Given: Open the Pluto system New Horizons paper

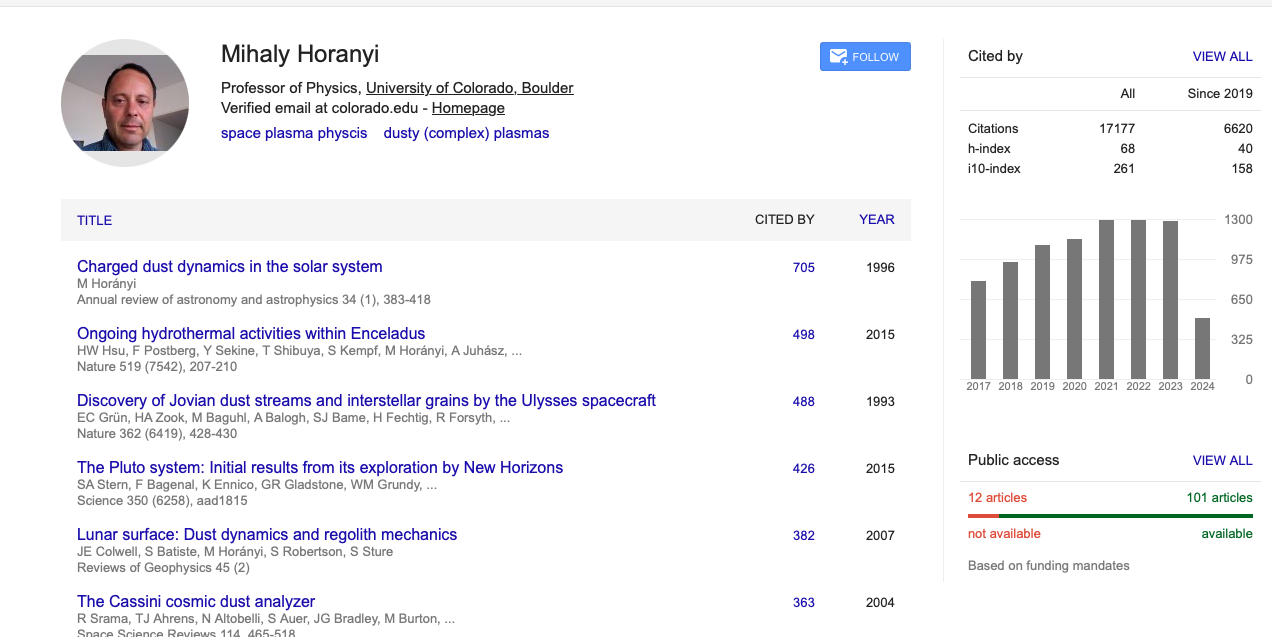Looking at the screenshot, I should click(320, 468).
